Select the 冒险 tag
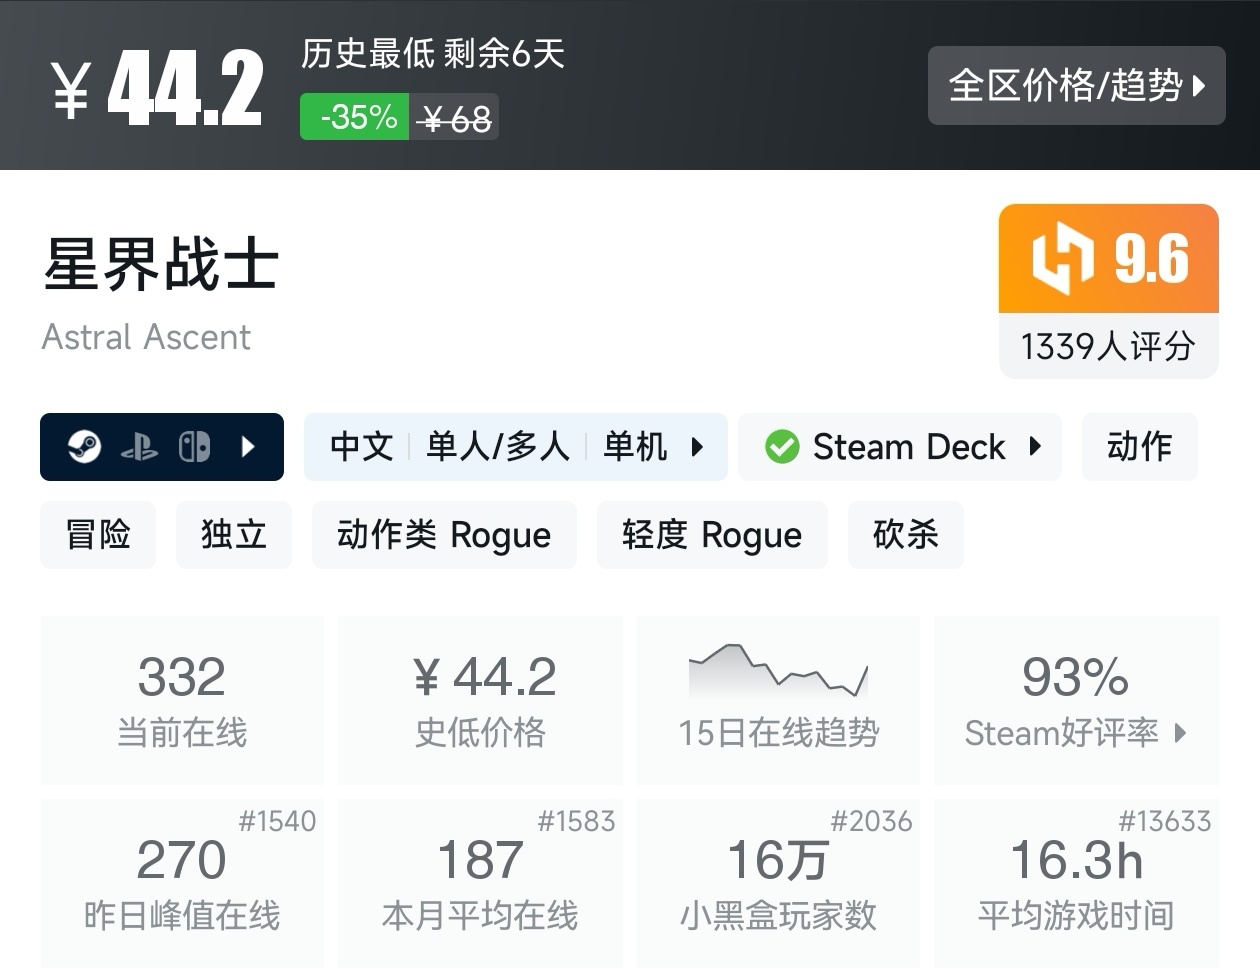The height and width of the screenshot is (969, 1260). pos(98,535)
